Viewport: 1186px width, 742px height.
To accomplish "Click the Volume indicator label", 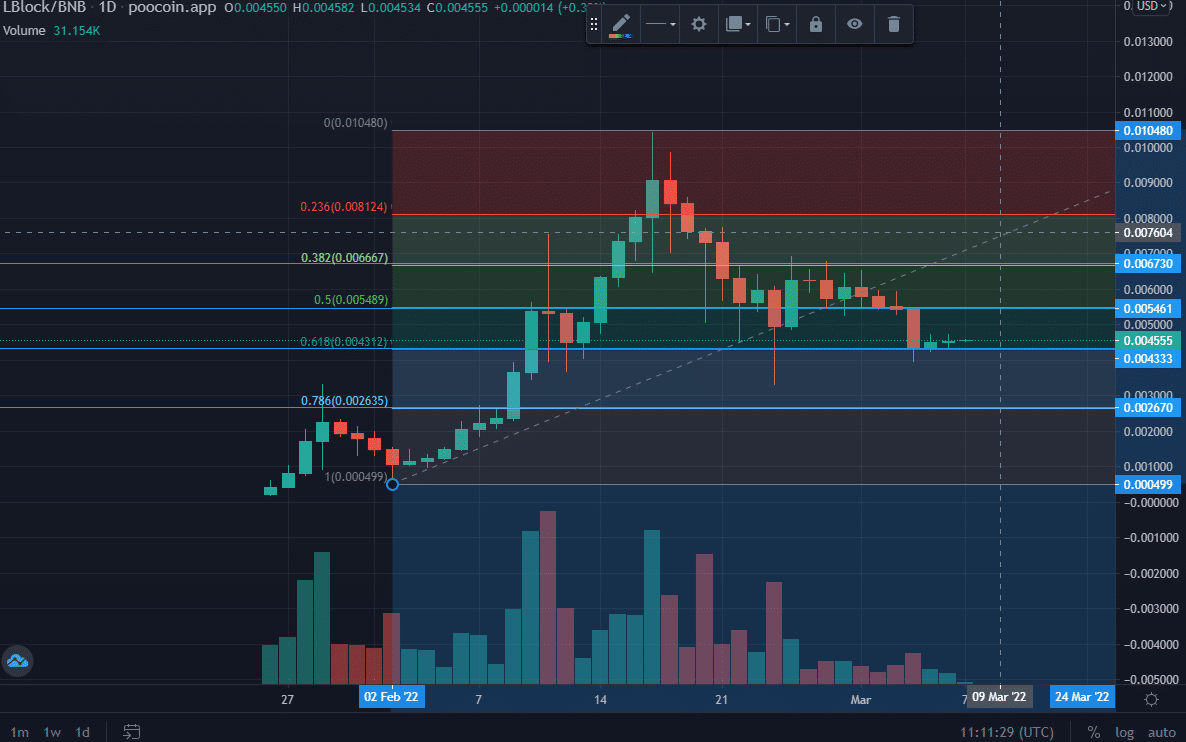I will (24, 30).
